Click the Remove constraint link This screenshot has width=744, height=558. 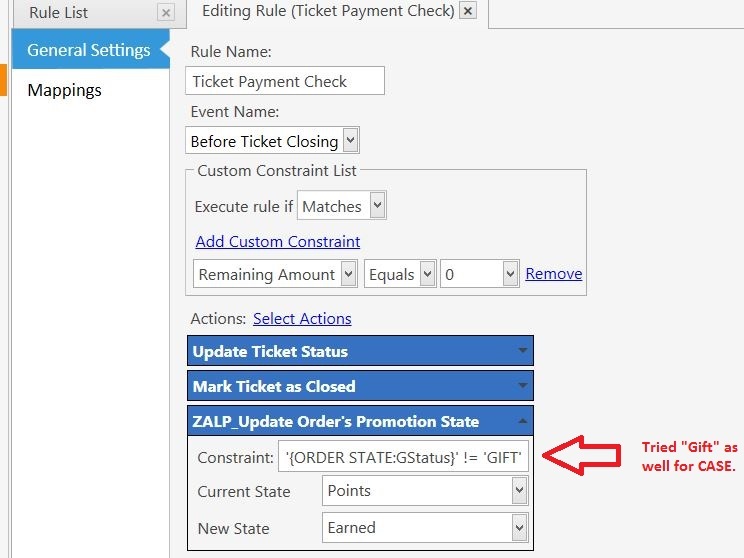554,274
